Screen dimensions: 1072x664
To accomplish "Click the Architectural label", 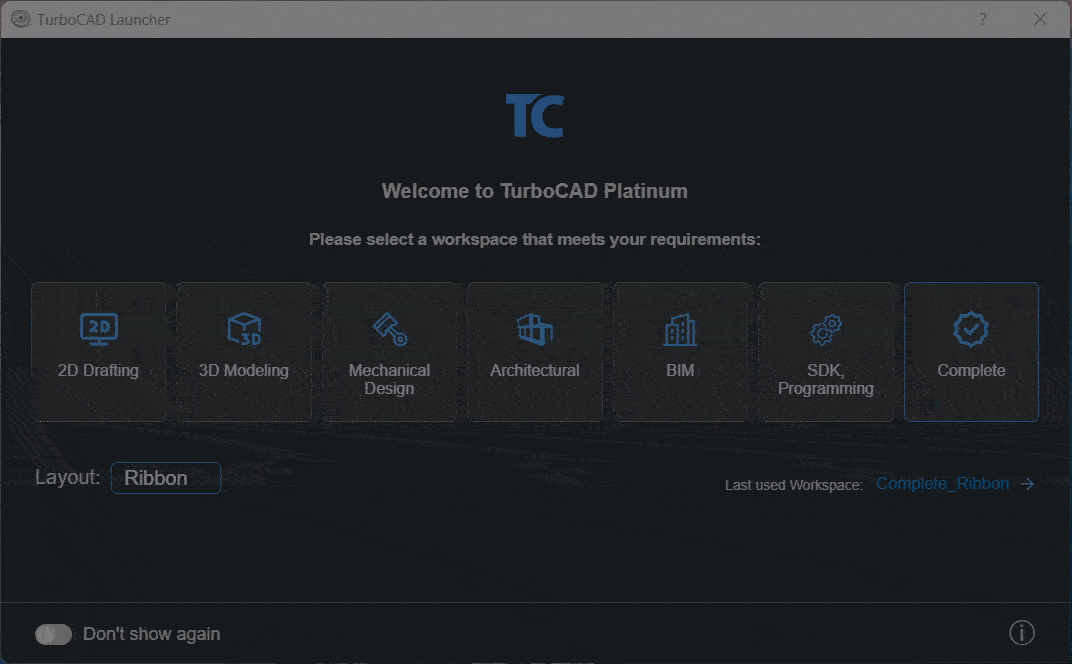I will coord(535,371).
